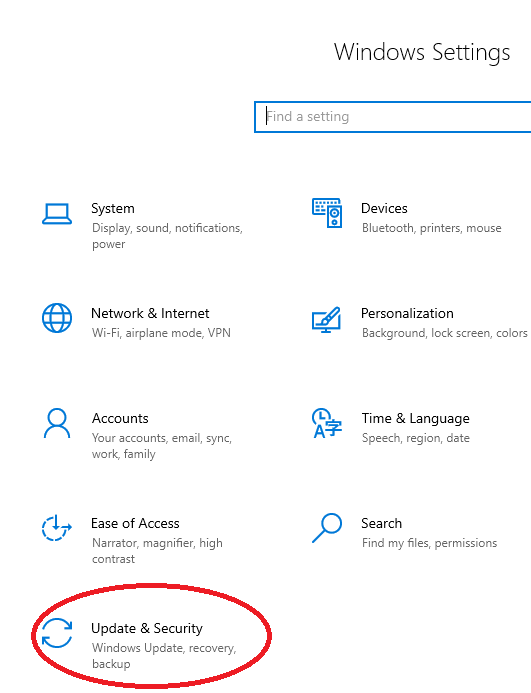The image size is (531, 693).
Task: Click inside the Find a setting box
Action: click(393, 117)
